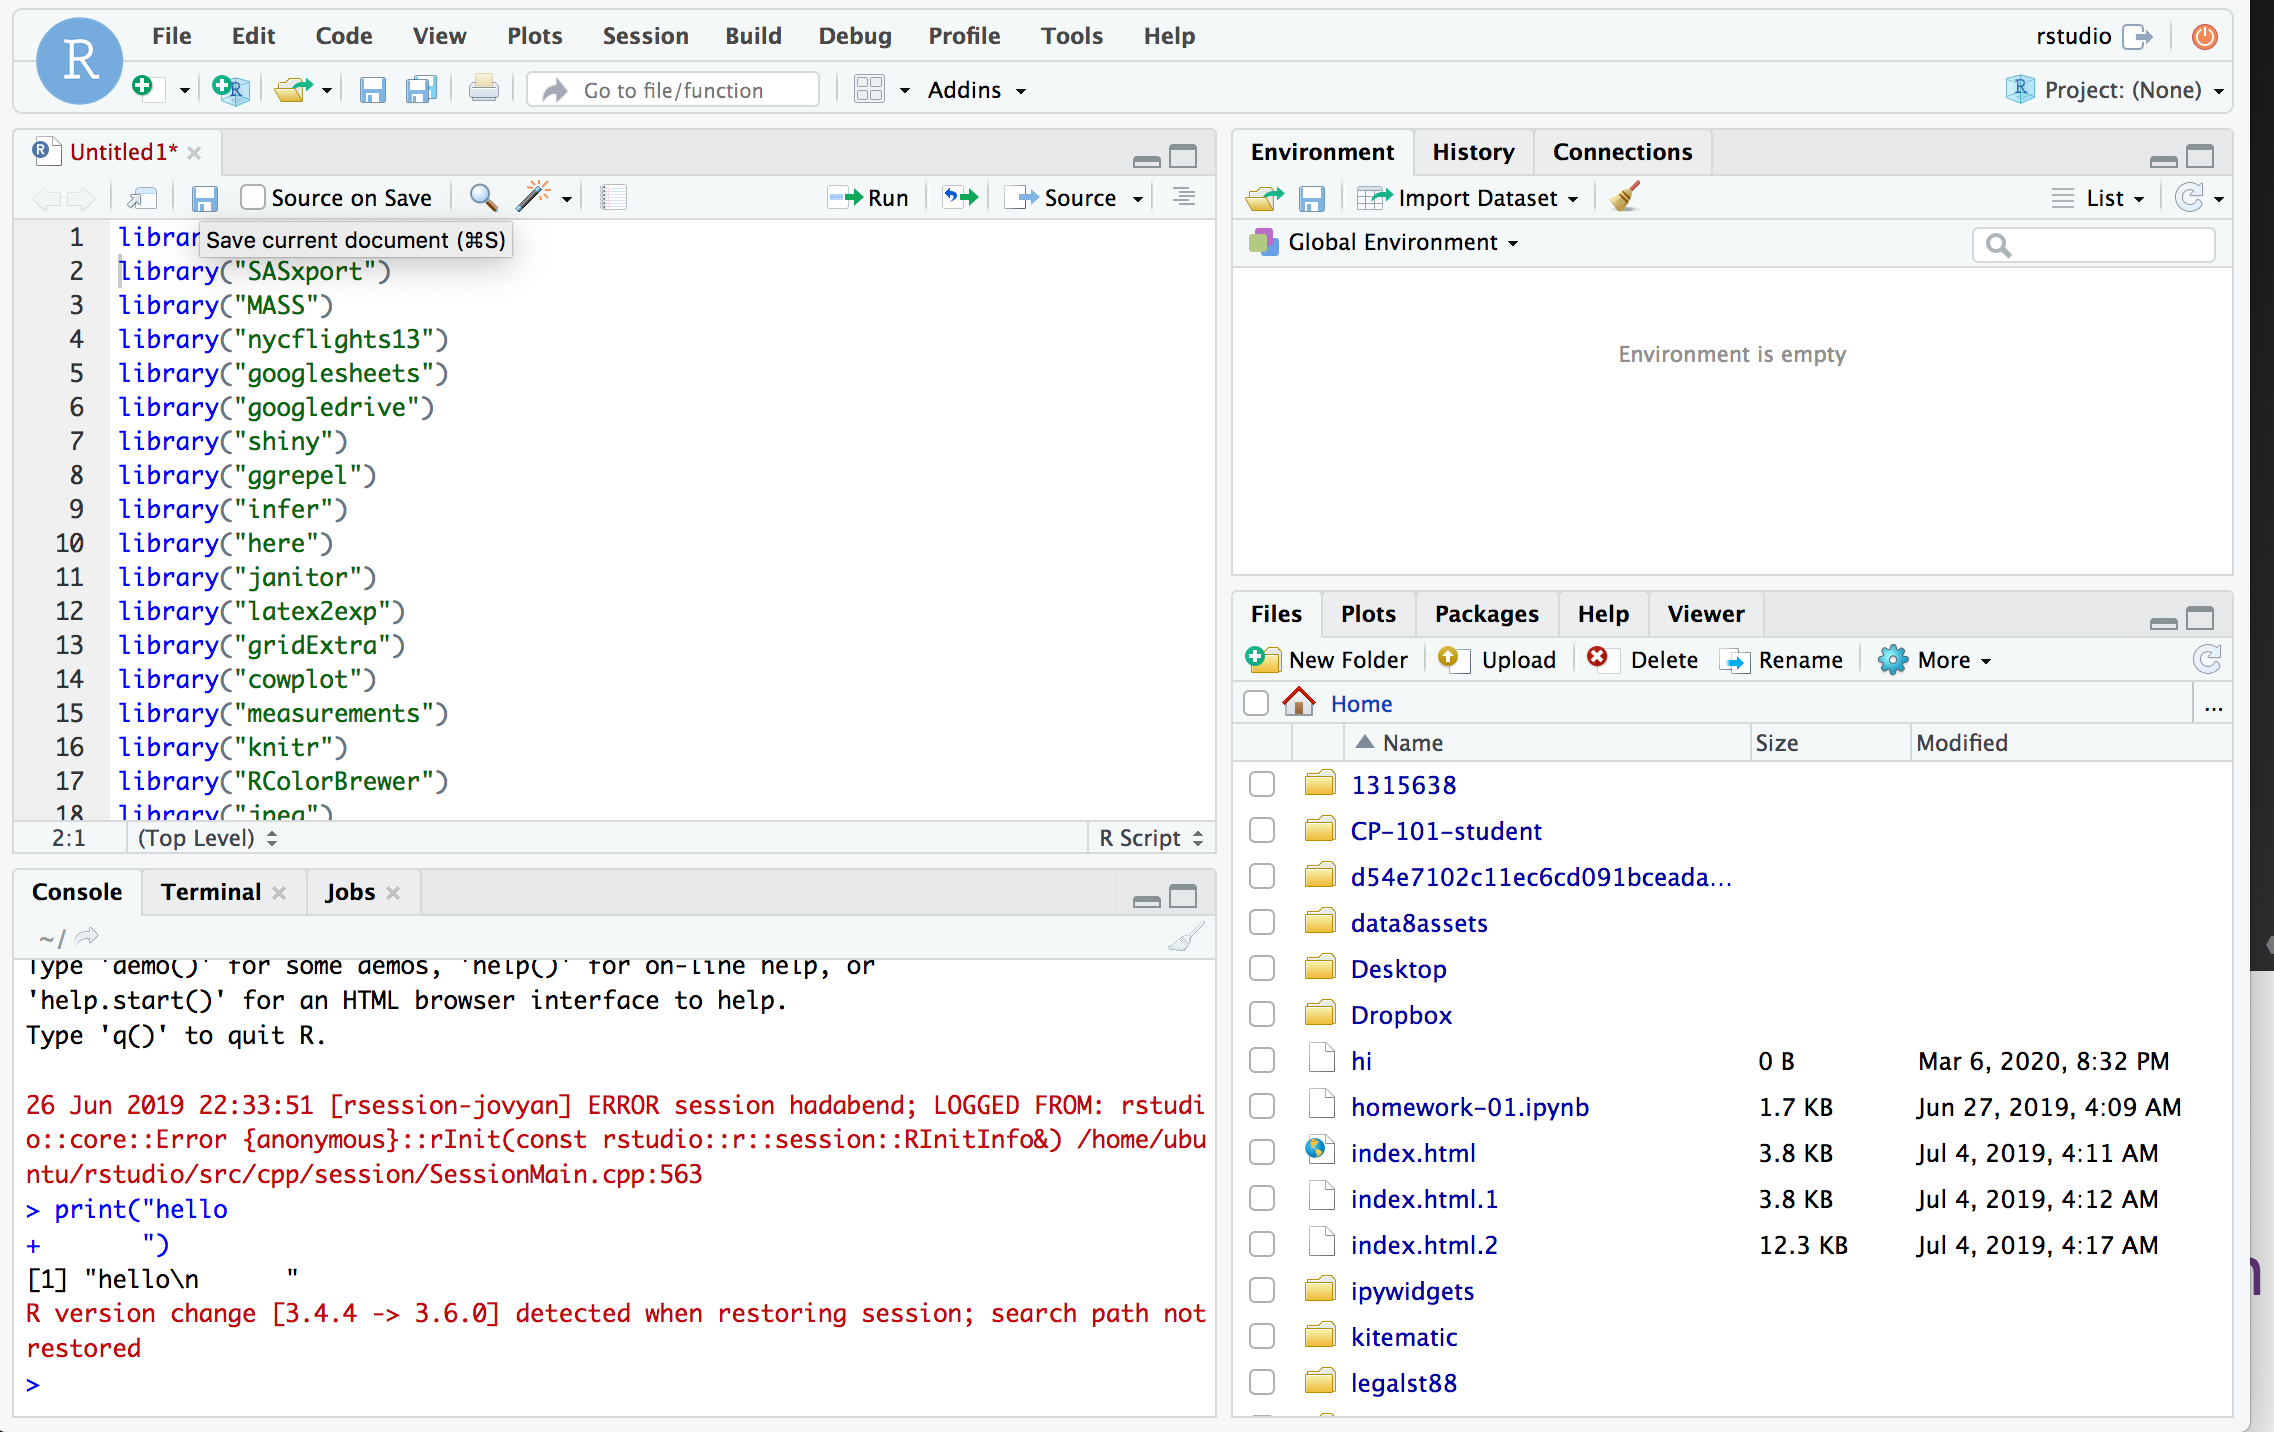
Task: Open the Global Environment dropdown
Action: click(x=1396, y=242)
